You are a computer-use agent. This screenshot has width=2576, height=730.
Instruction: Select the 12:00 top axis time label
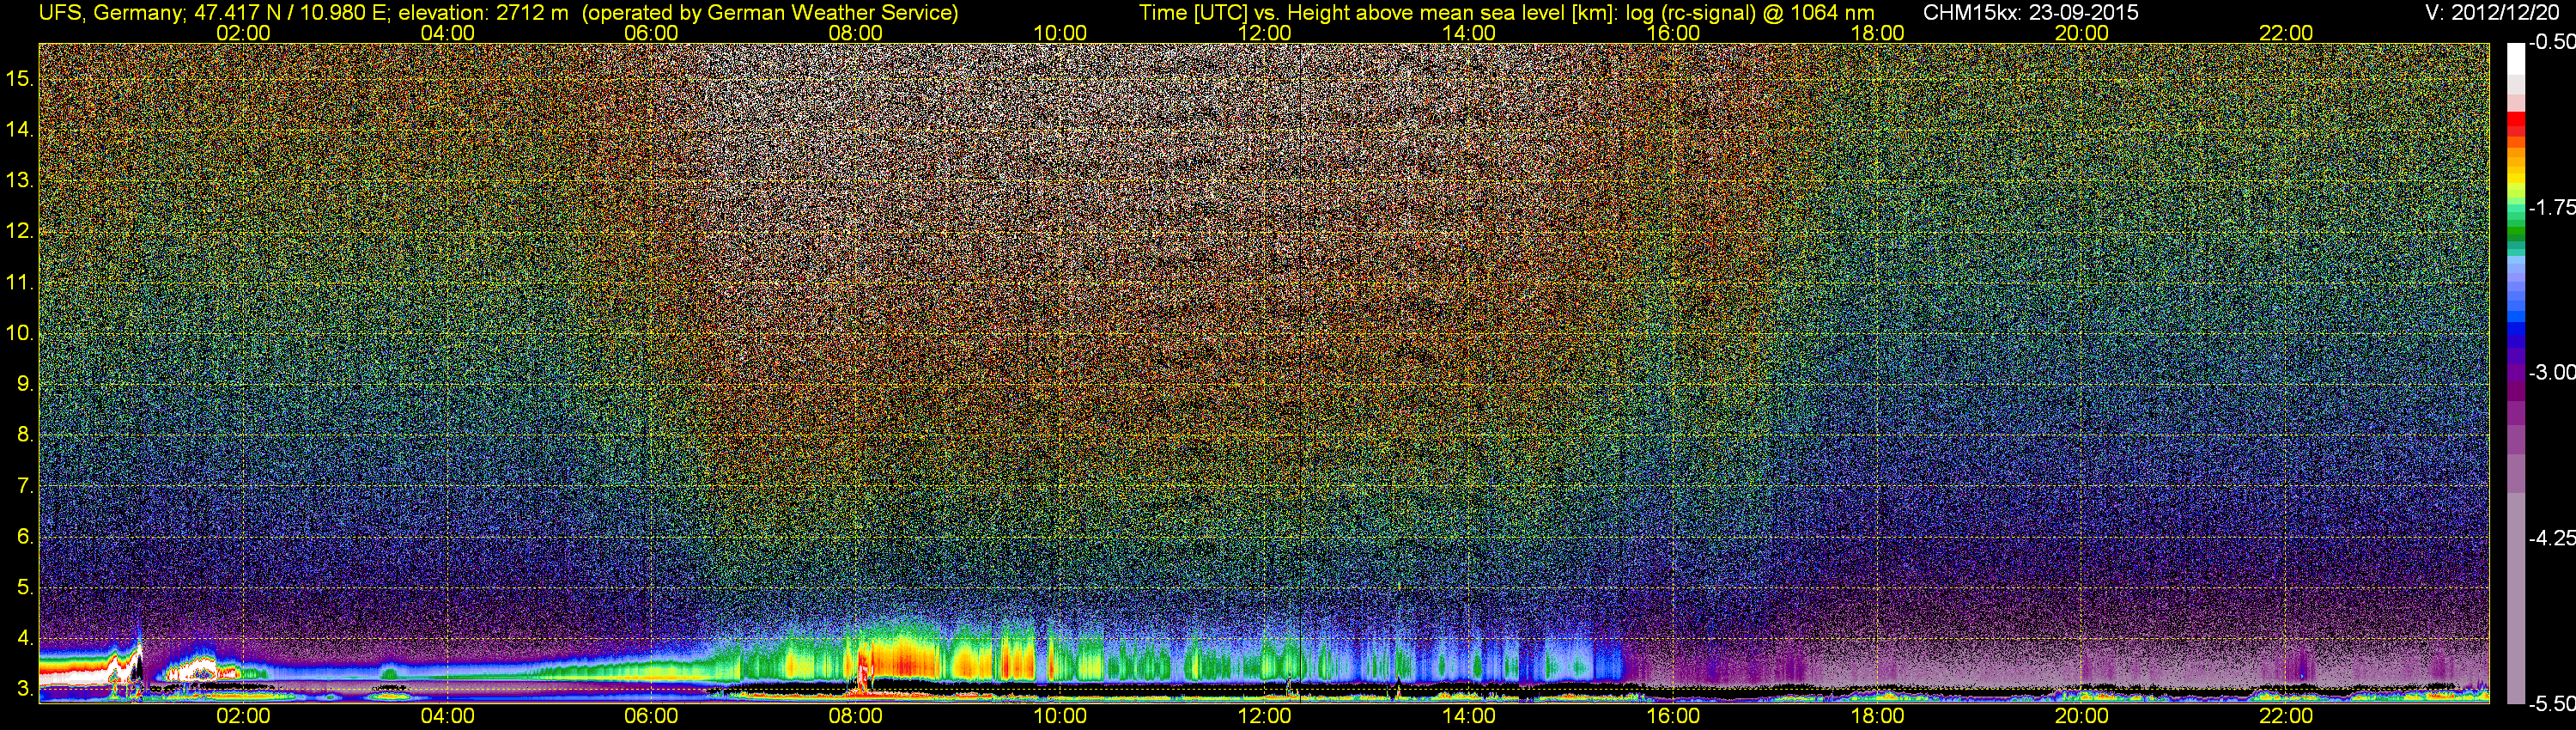tap(1265, 33)
